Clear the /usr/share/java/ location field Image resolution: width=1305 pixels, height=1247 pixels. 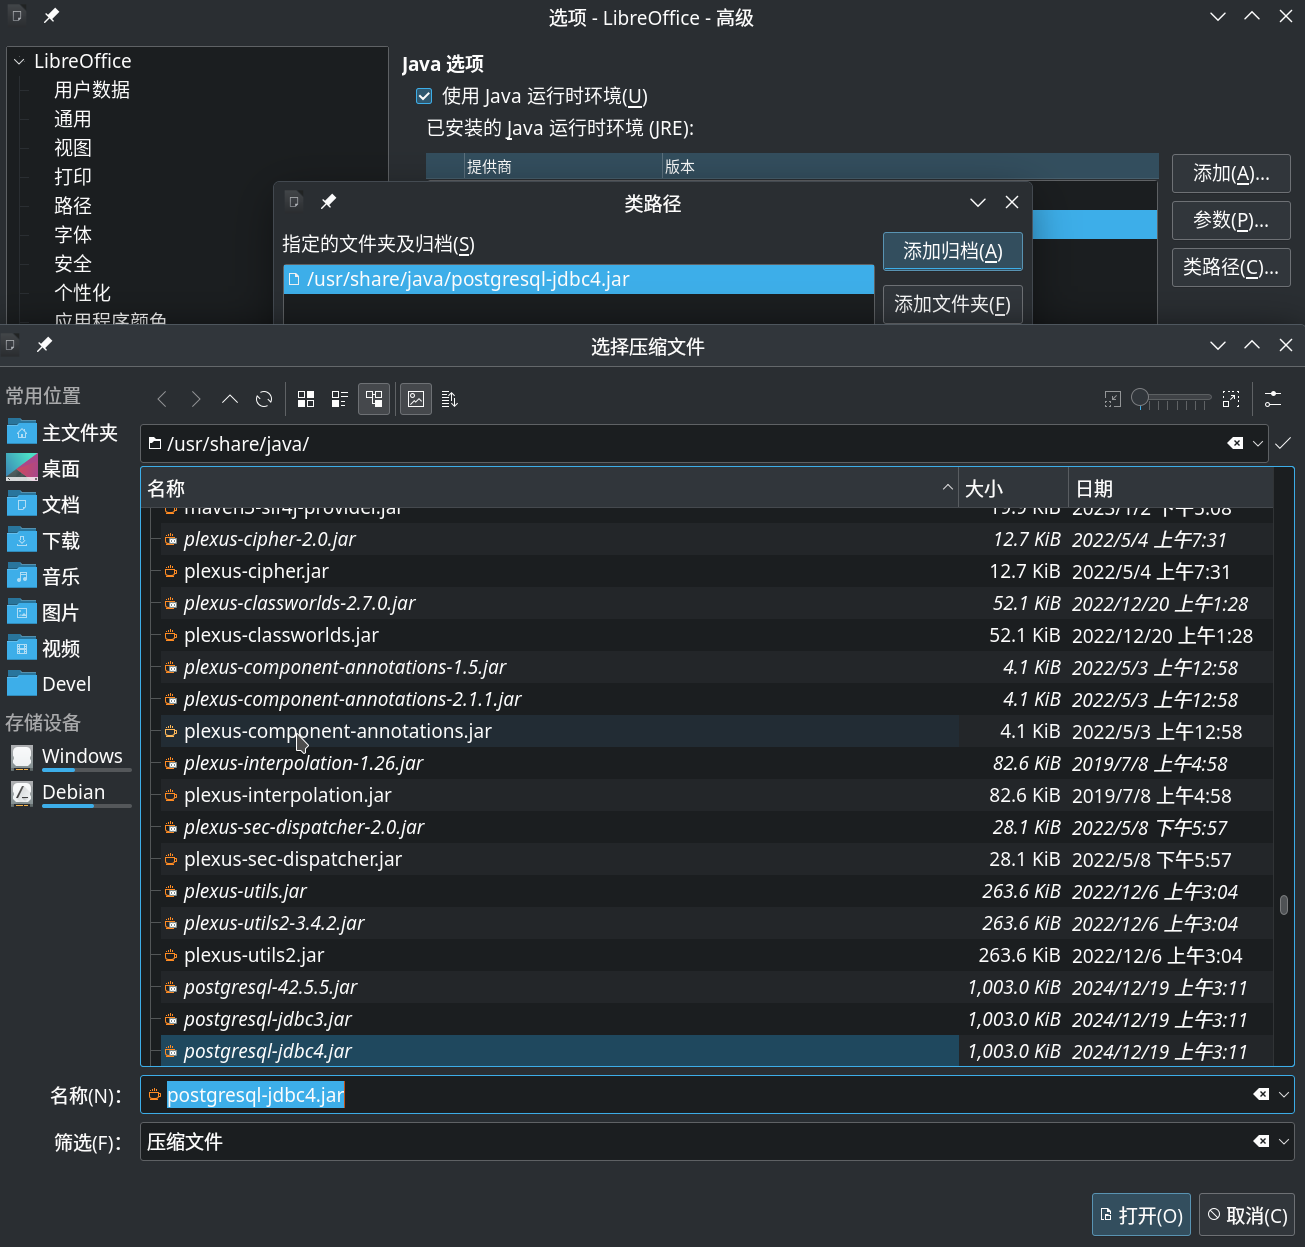click(1236, 443)
